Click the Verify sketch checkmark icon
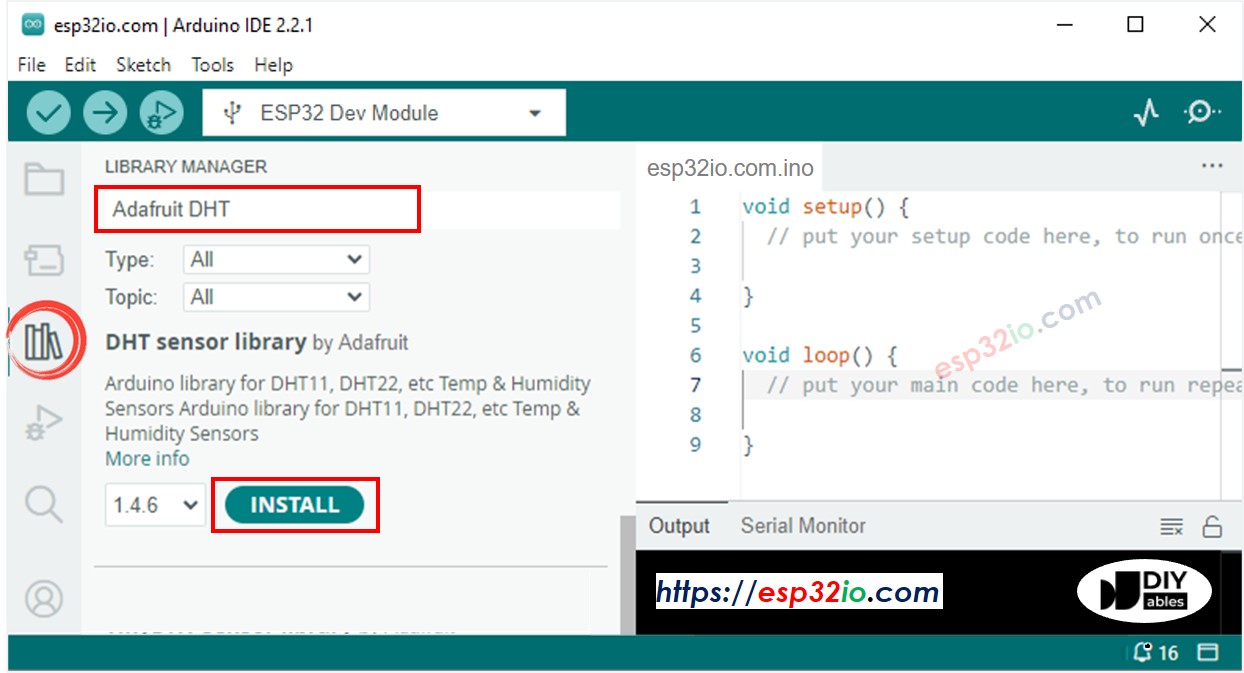Viewport: 1244px width, 673px height. (47, 111)
